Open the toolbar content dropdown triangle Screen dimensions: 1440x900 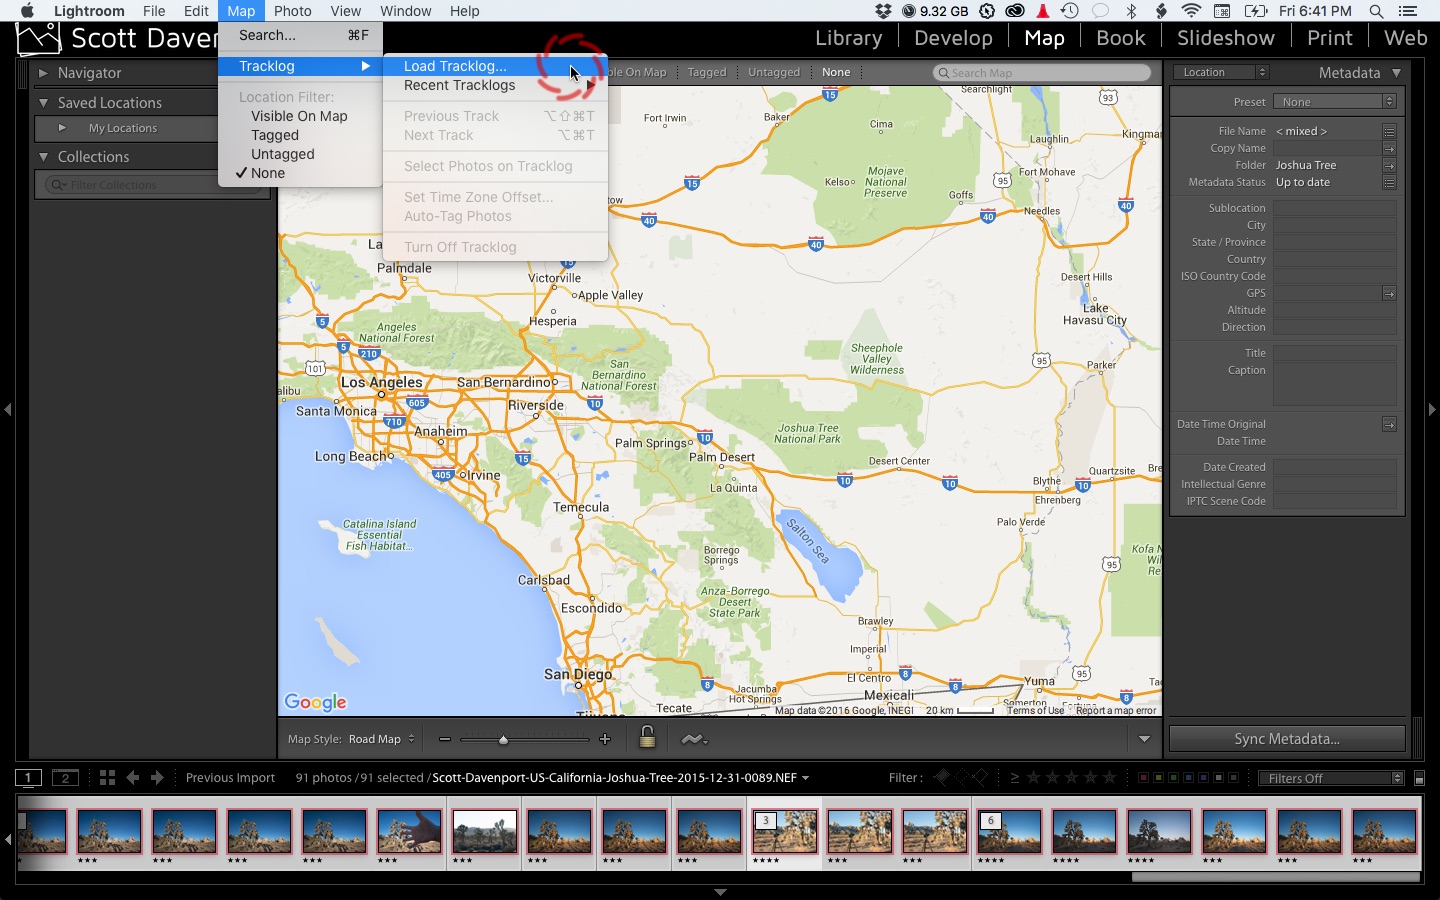click(1144, 739)
